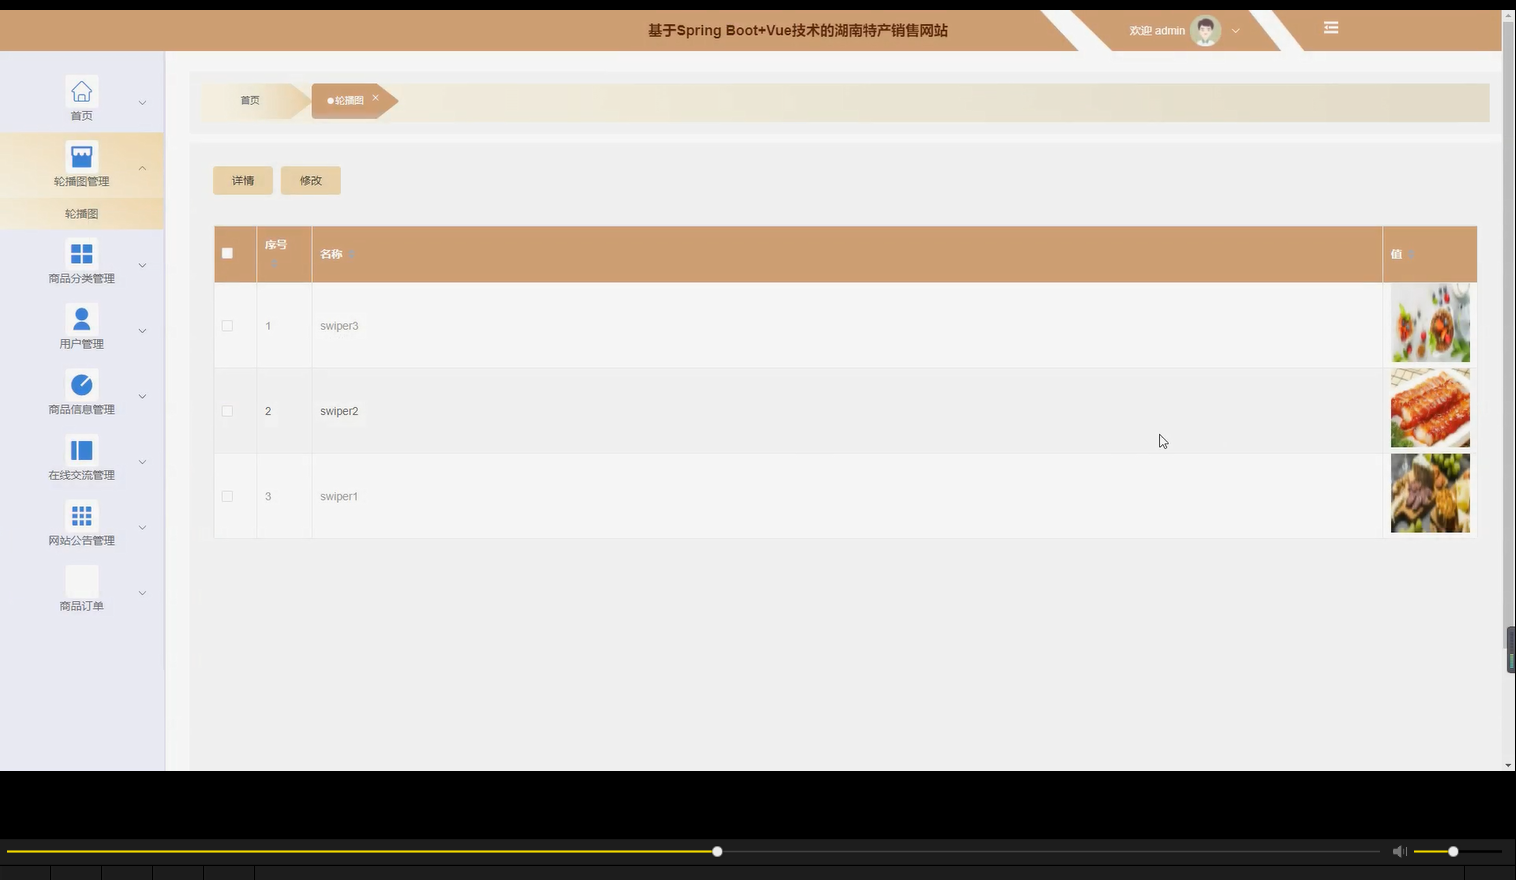1516x880 pixels.
Task: Check the swiper2 row checkbox
Action: (227, 411)
